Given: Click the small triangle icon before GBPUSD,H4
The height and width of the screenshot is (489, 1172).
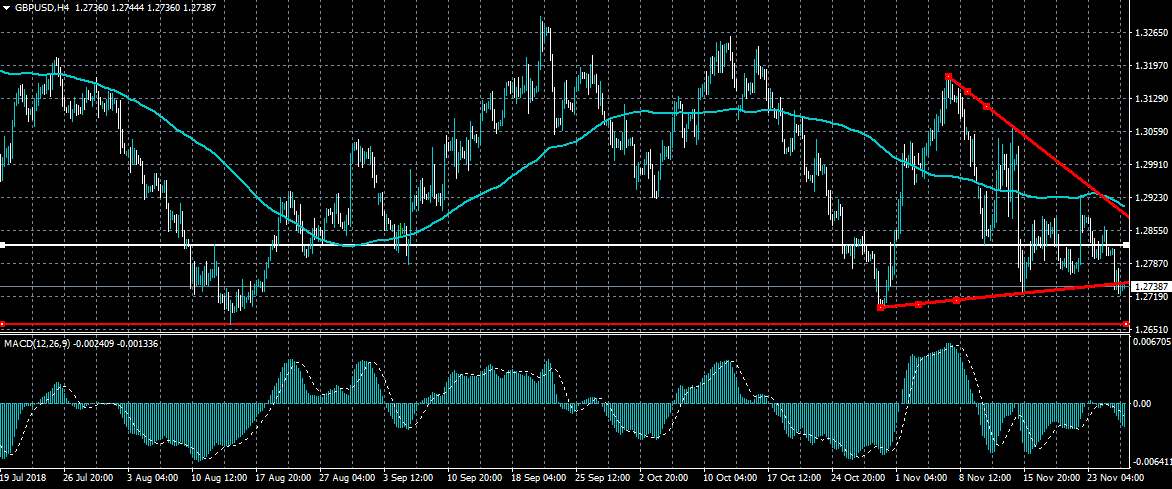Looking at the screenshot, I should pyautogui.click(x=6, y=7).
